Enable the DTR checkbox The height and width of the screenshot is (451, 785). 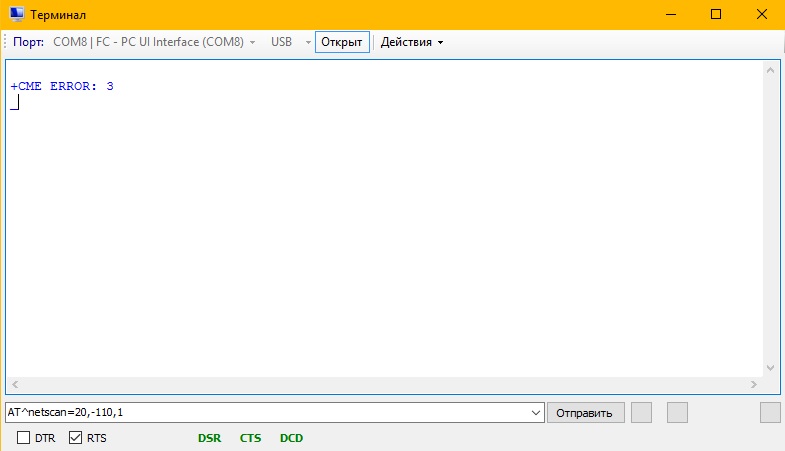(24, 437)
